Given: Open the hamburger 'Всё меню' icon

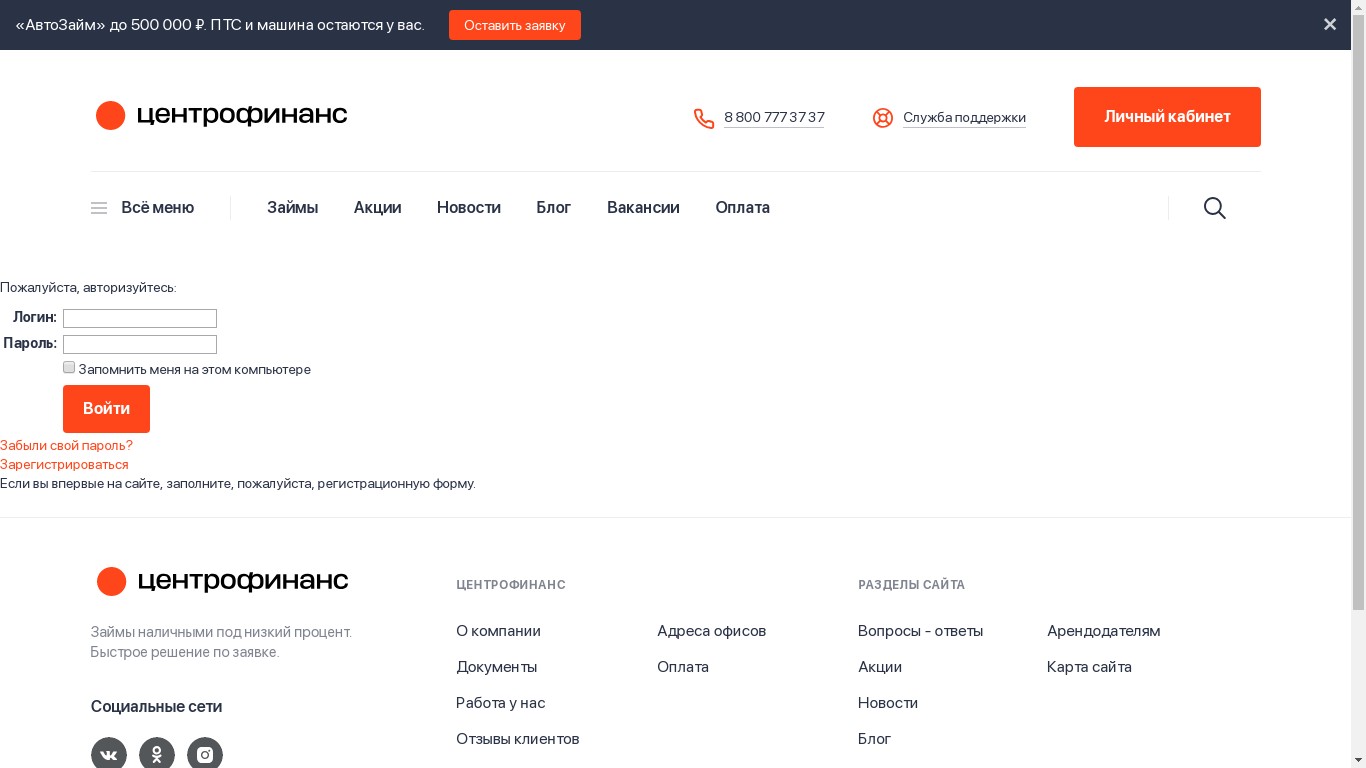Looking at the screenshot, I should tap(99, 208).
